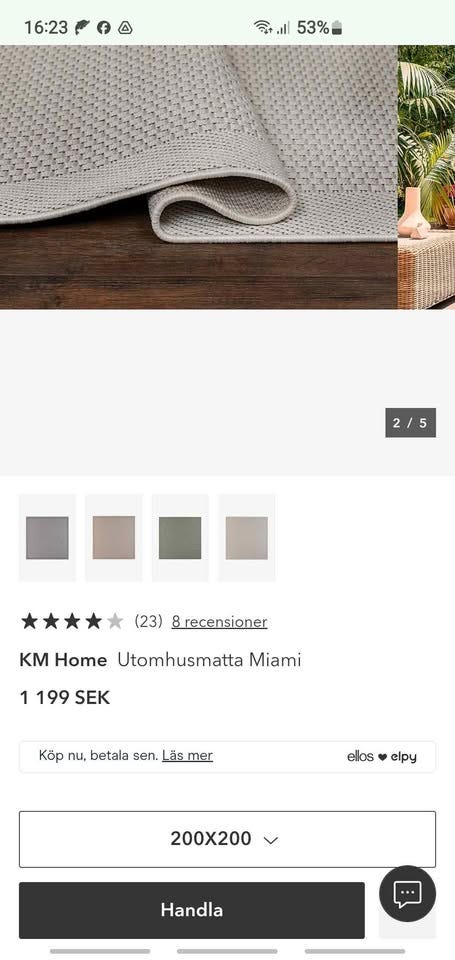The height and width of the screenshot is (960, 455).
Task: Open the KM Home brand link
Action: click(63, 660)
